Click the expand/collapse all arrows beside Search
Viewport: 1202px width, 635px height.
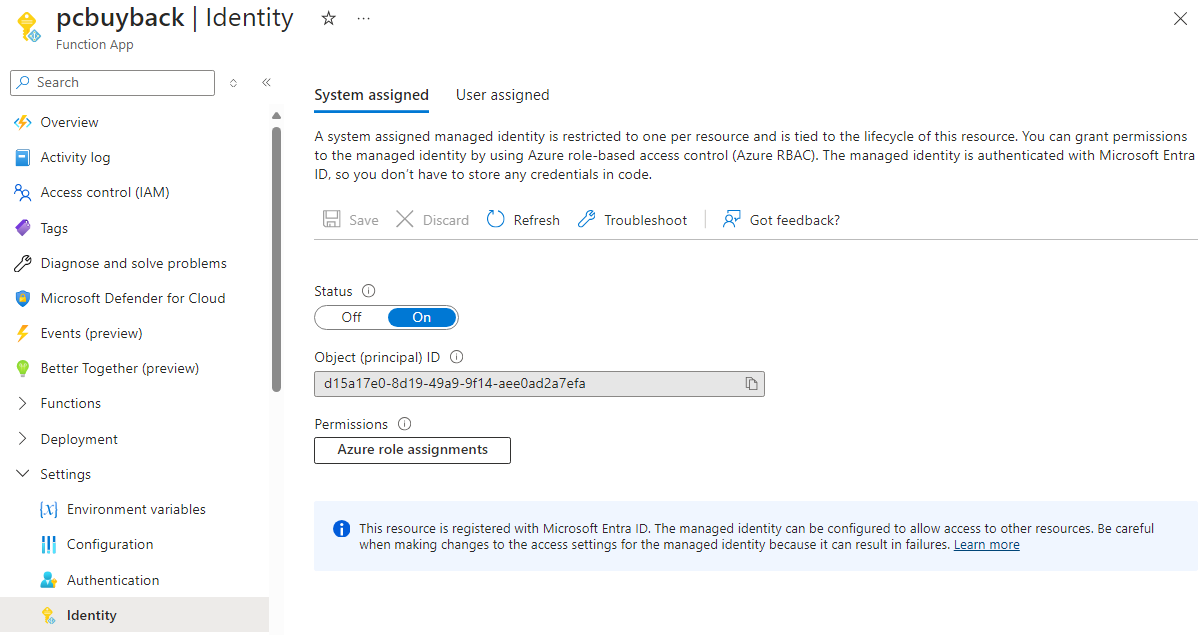(x=233, y=82)
